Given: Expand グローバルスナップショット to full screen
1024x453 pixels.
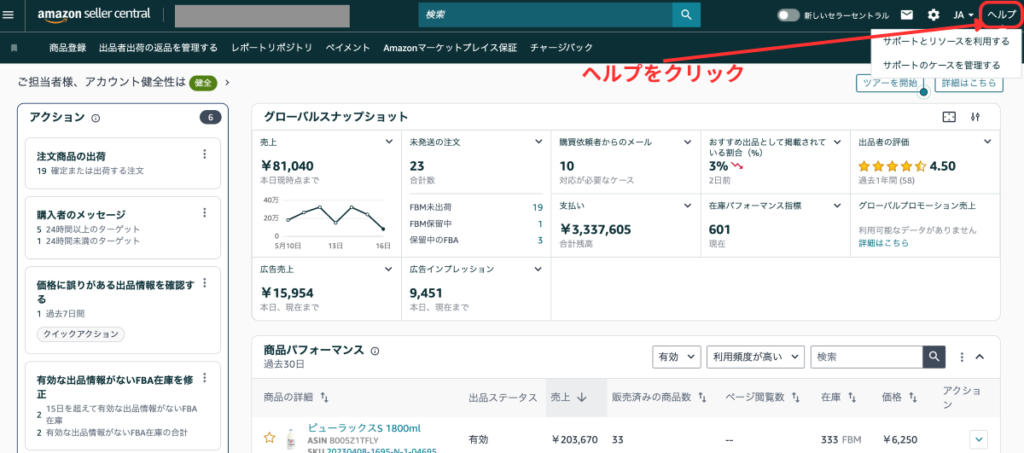Looking at the screenshot, I should click(949, 117).
